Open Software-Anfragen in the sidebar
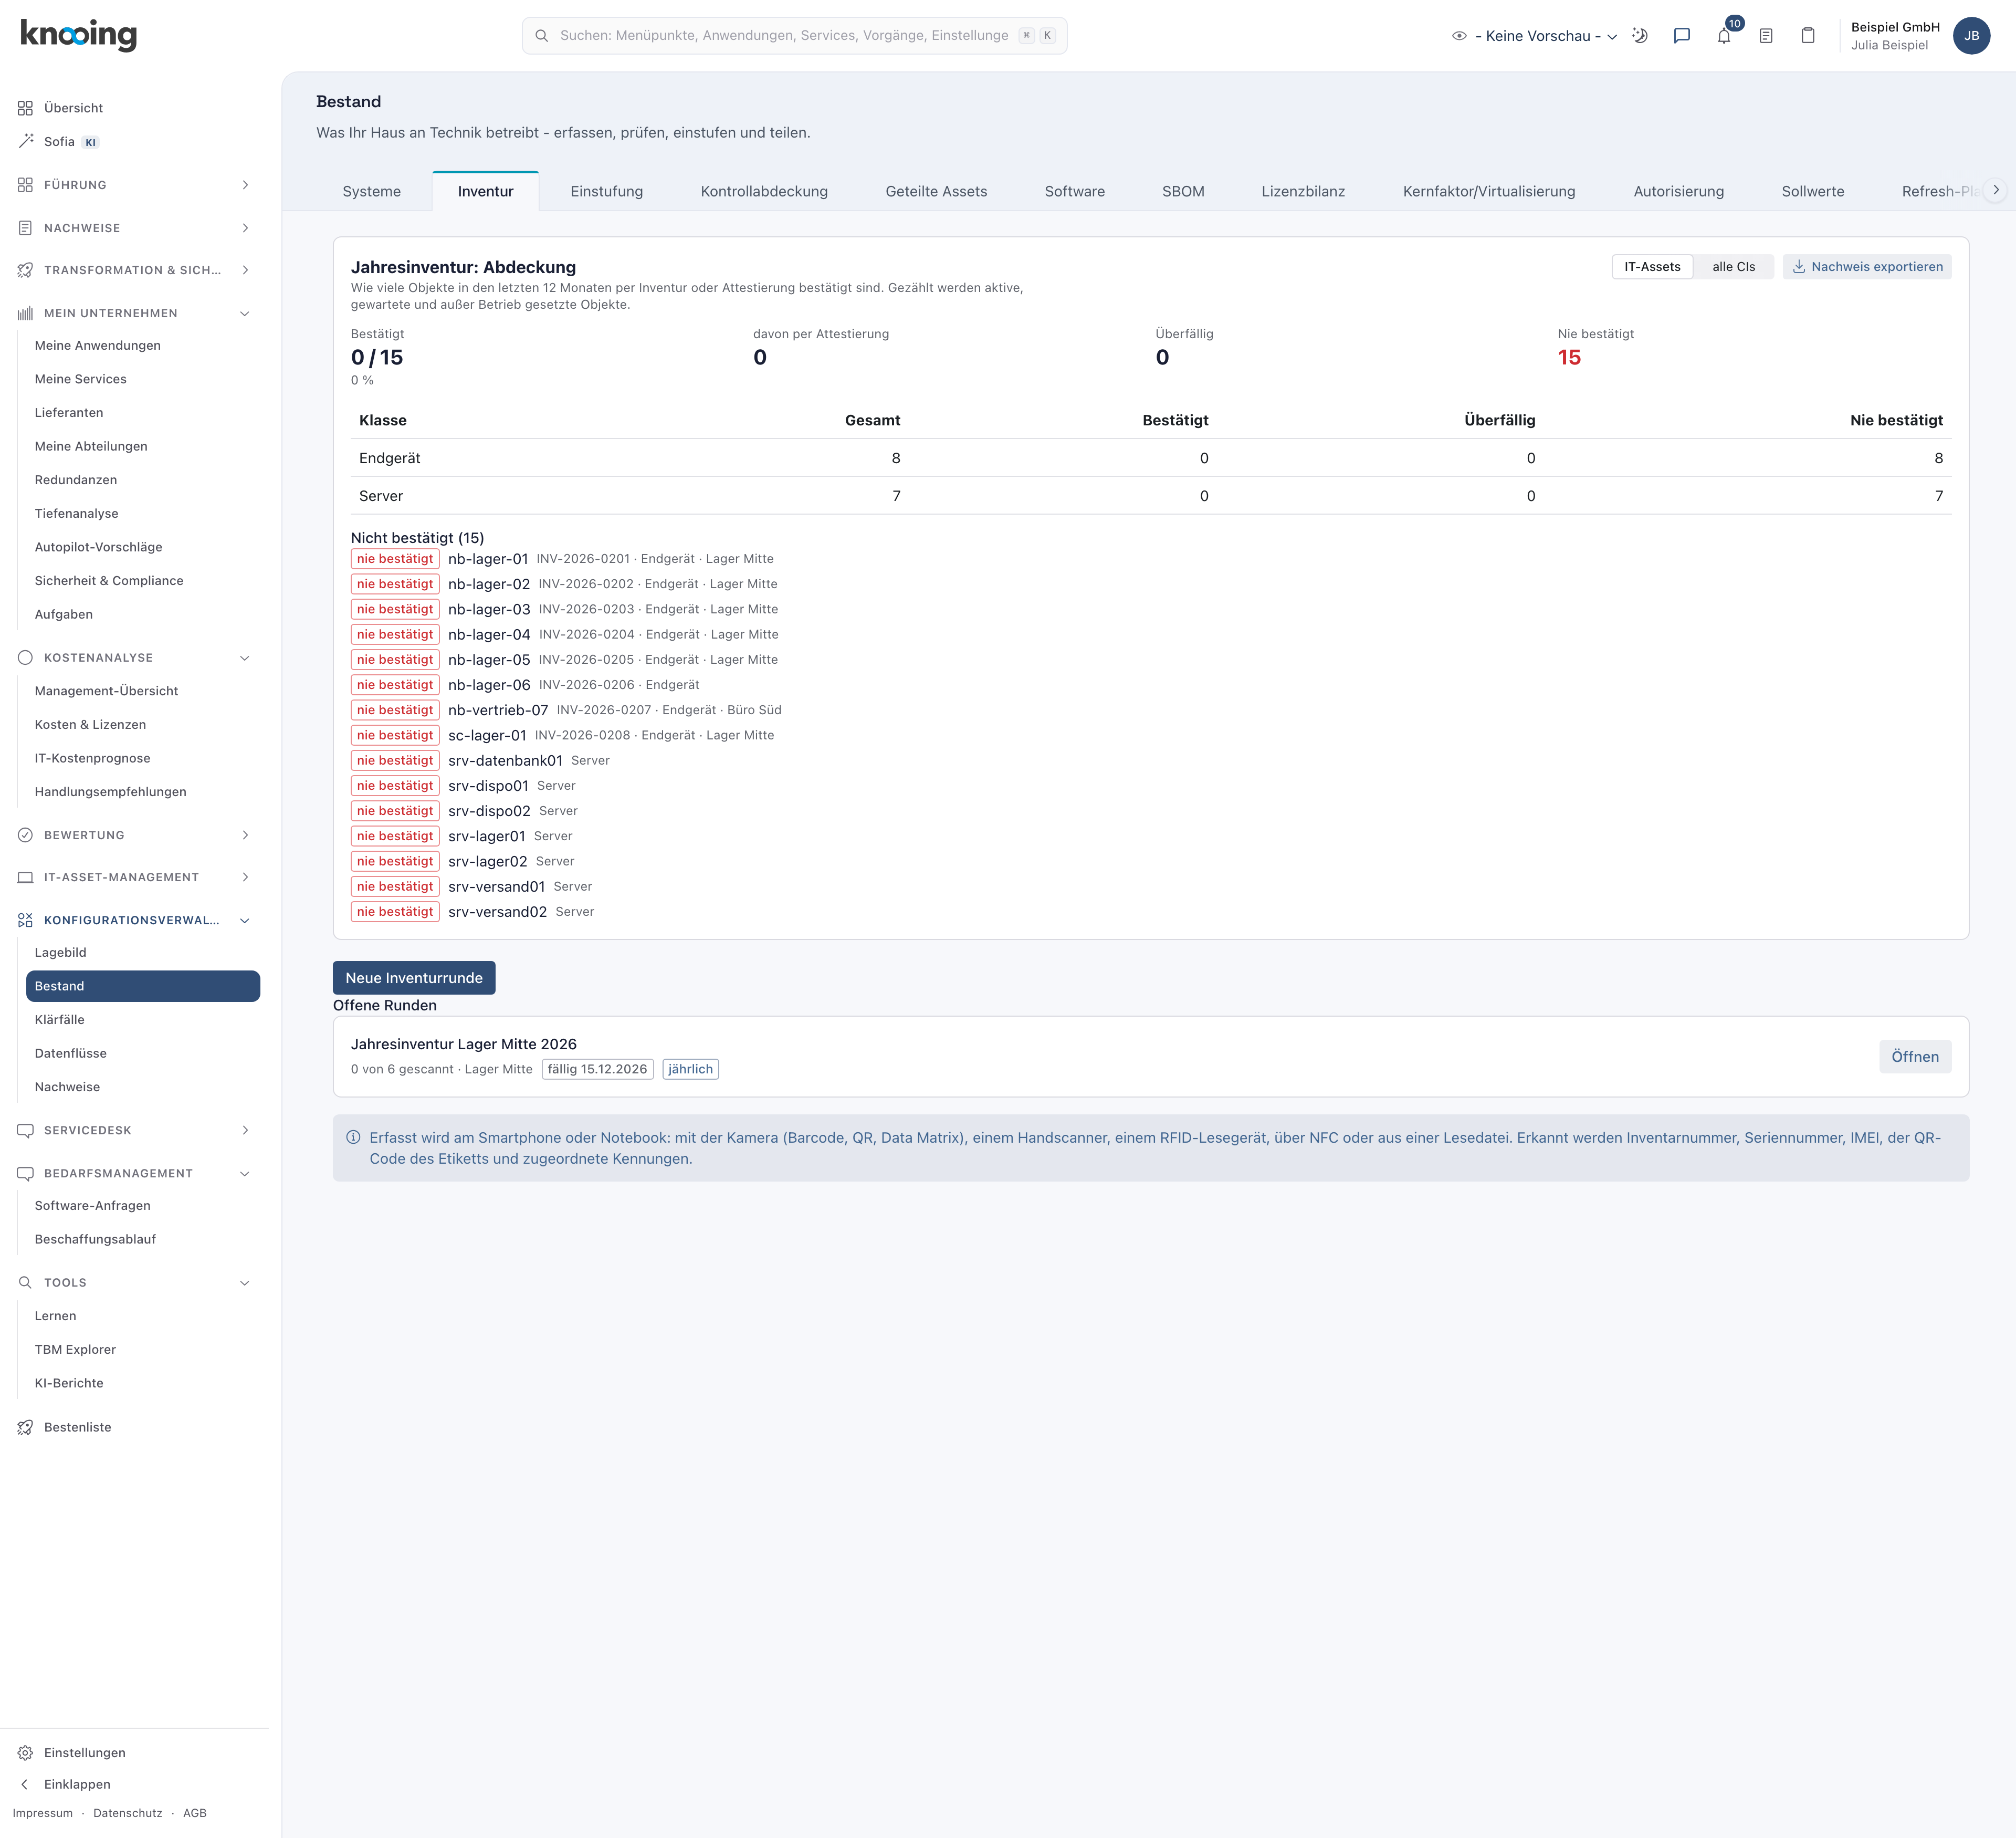Screen dimensions: 2016x1838 [x=142, y=1206]
